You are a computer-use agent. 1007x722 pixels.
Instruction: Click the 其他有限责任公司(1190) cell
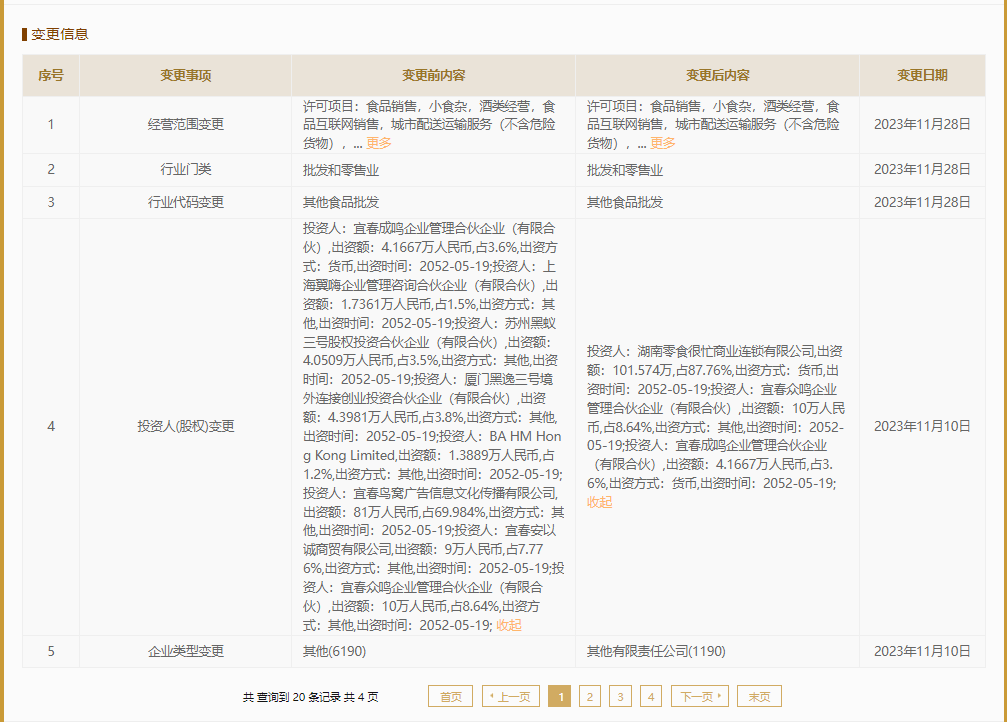[717, 651]
